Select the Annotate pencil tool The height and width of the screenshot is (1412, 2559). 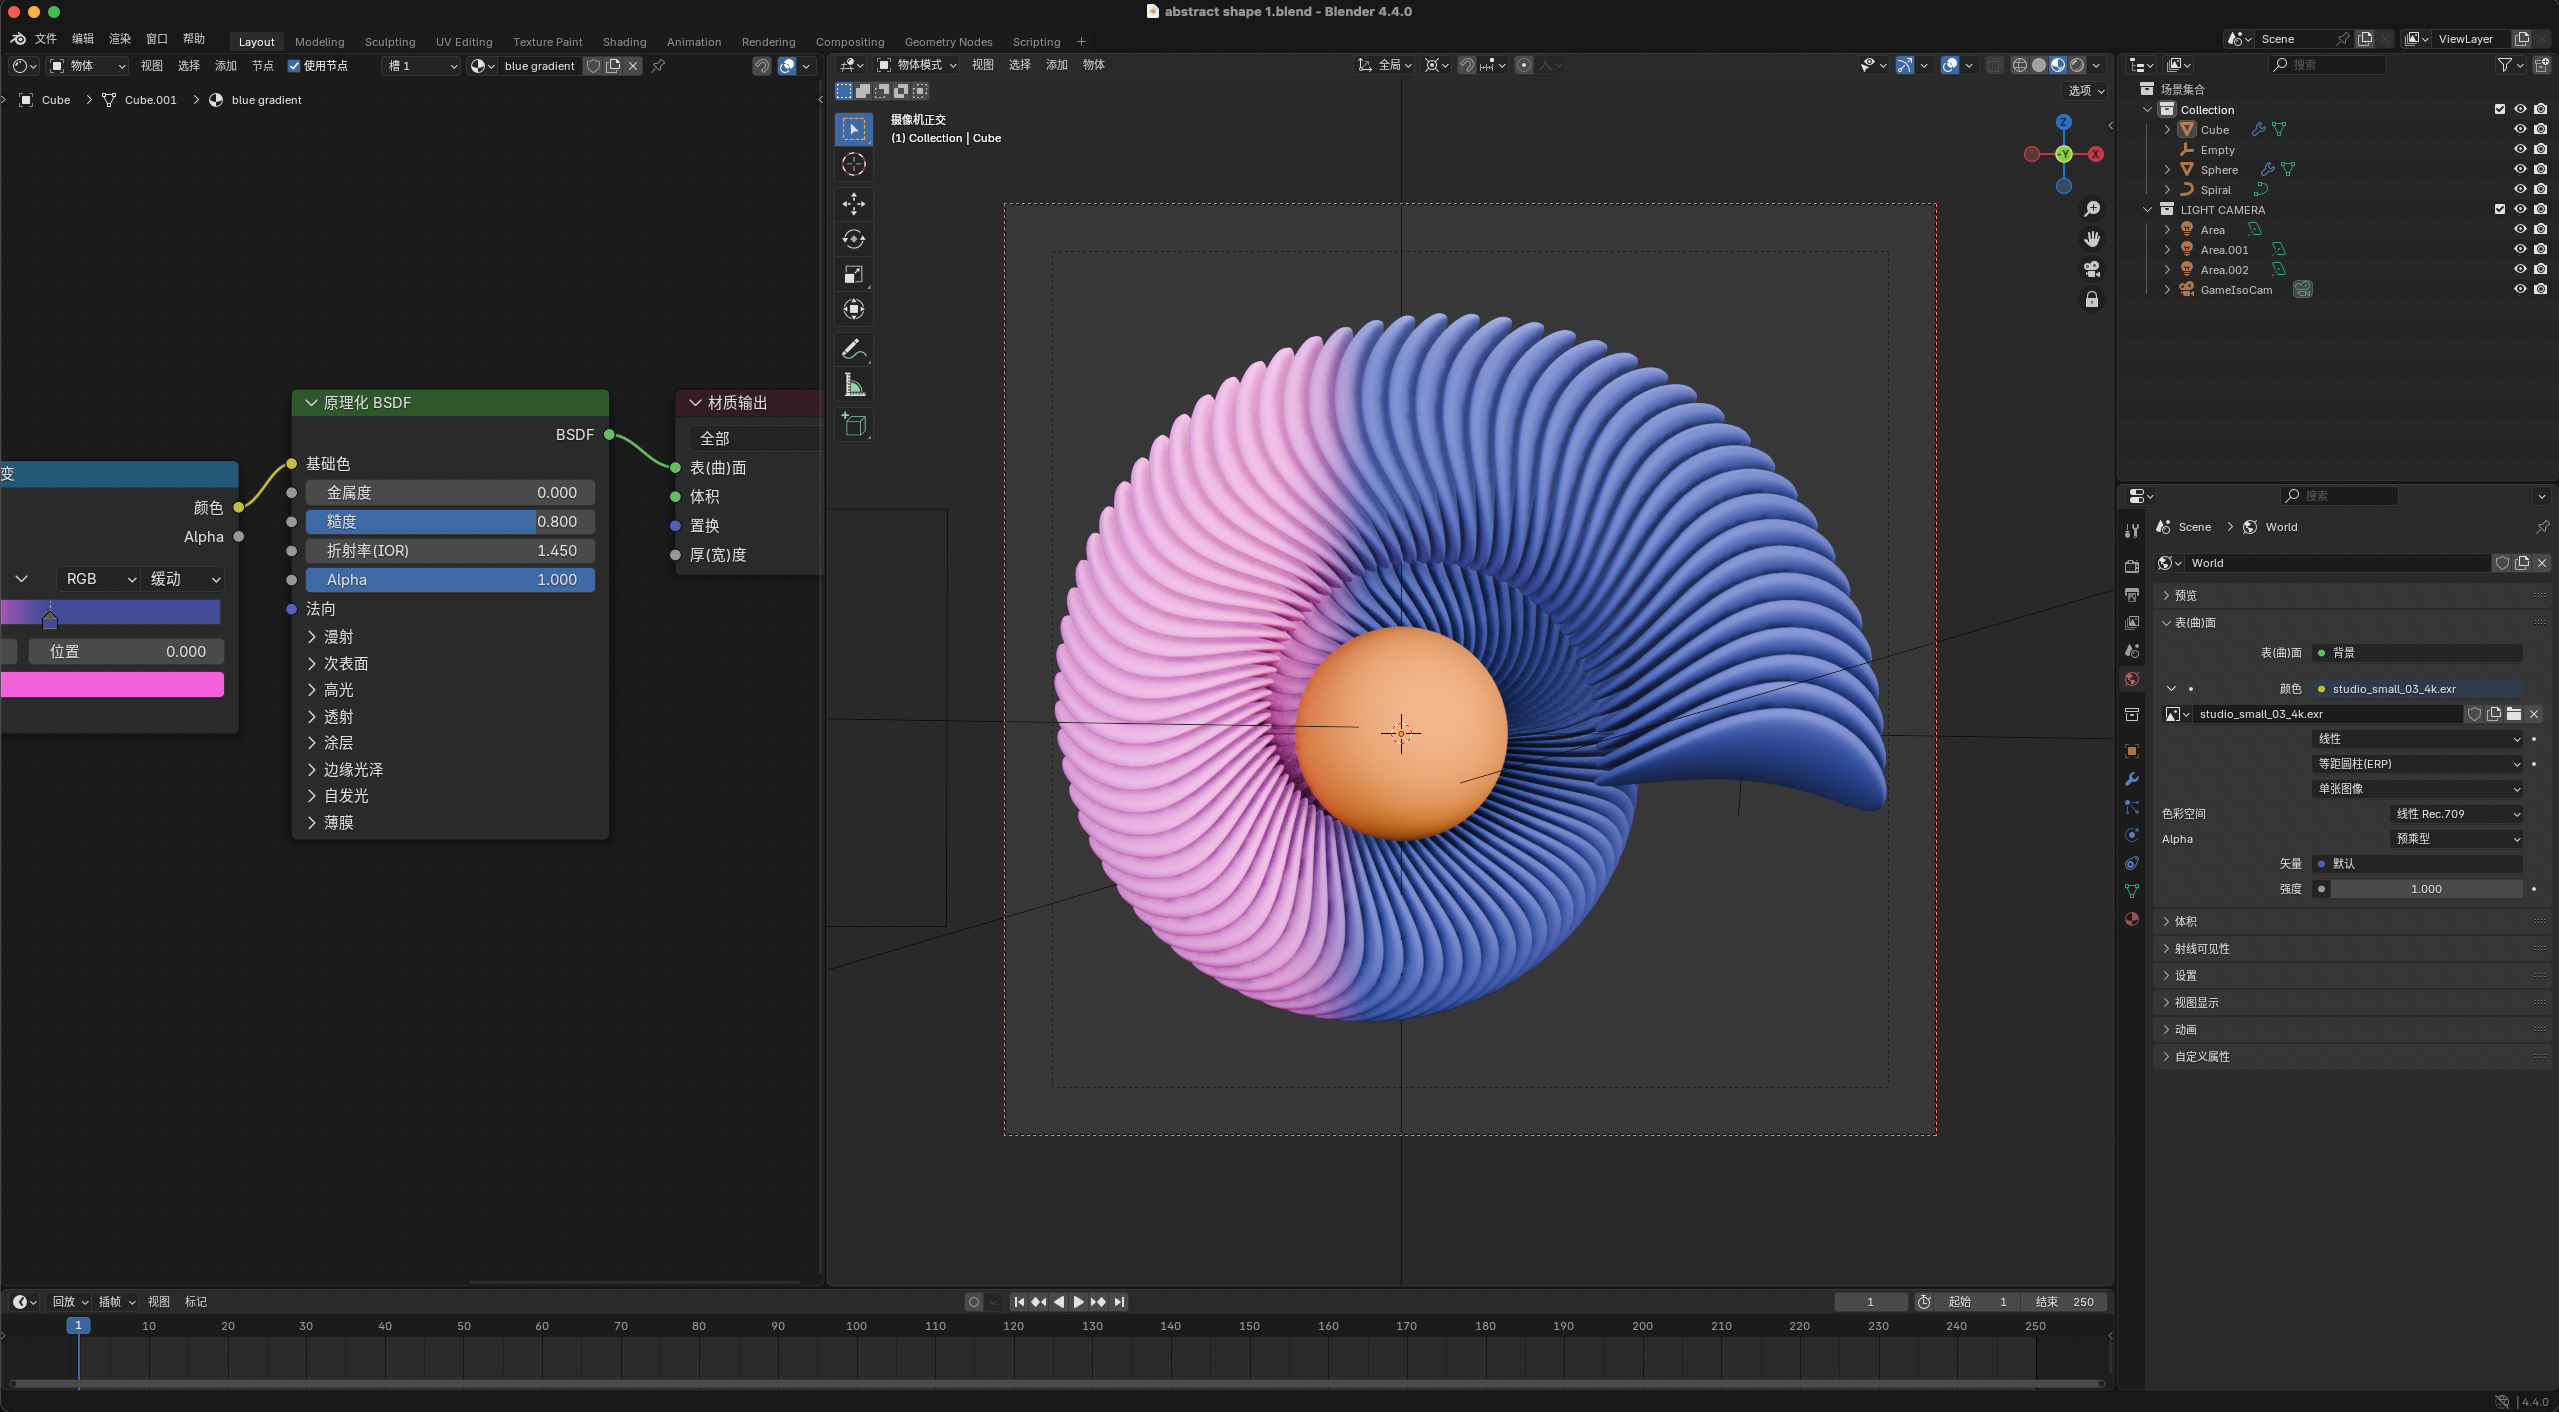[x=853, y=349]
